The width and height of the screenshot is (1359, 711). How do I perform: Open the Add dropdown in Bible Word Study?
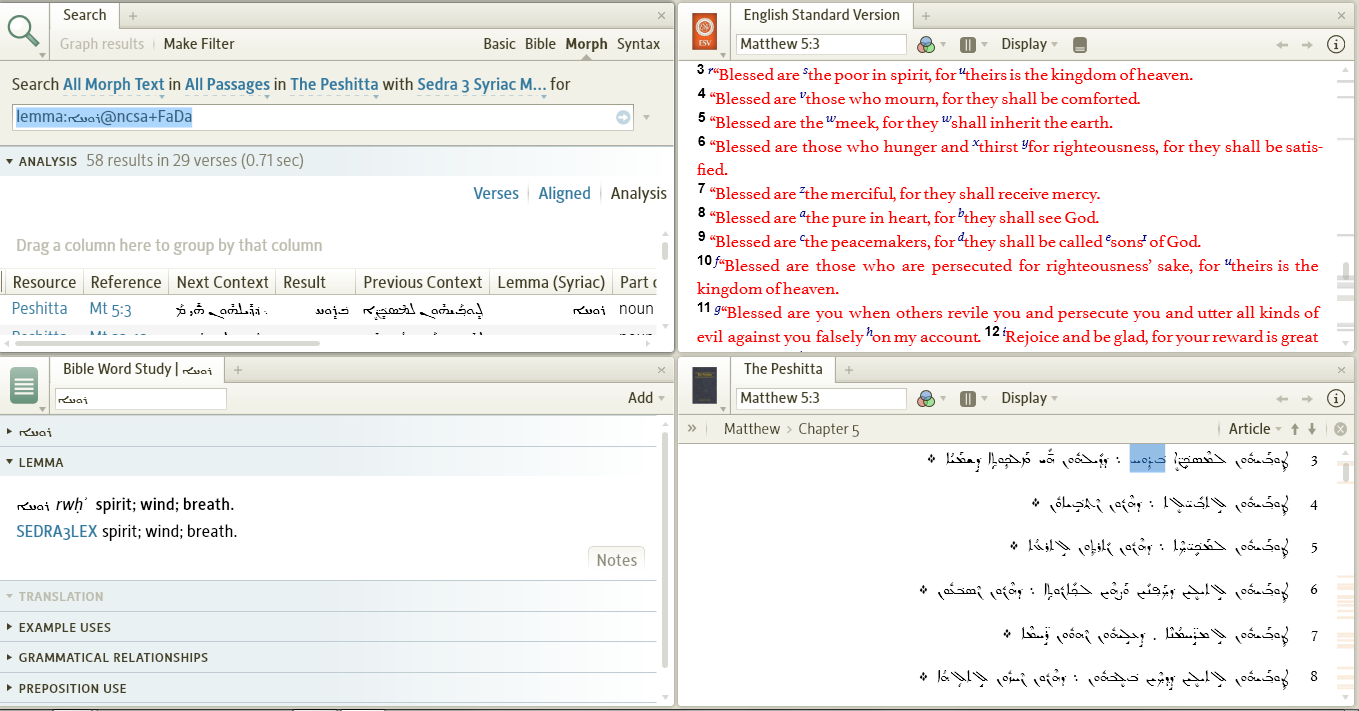click(646, 398)
